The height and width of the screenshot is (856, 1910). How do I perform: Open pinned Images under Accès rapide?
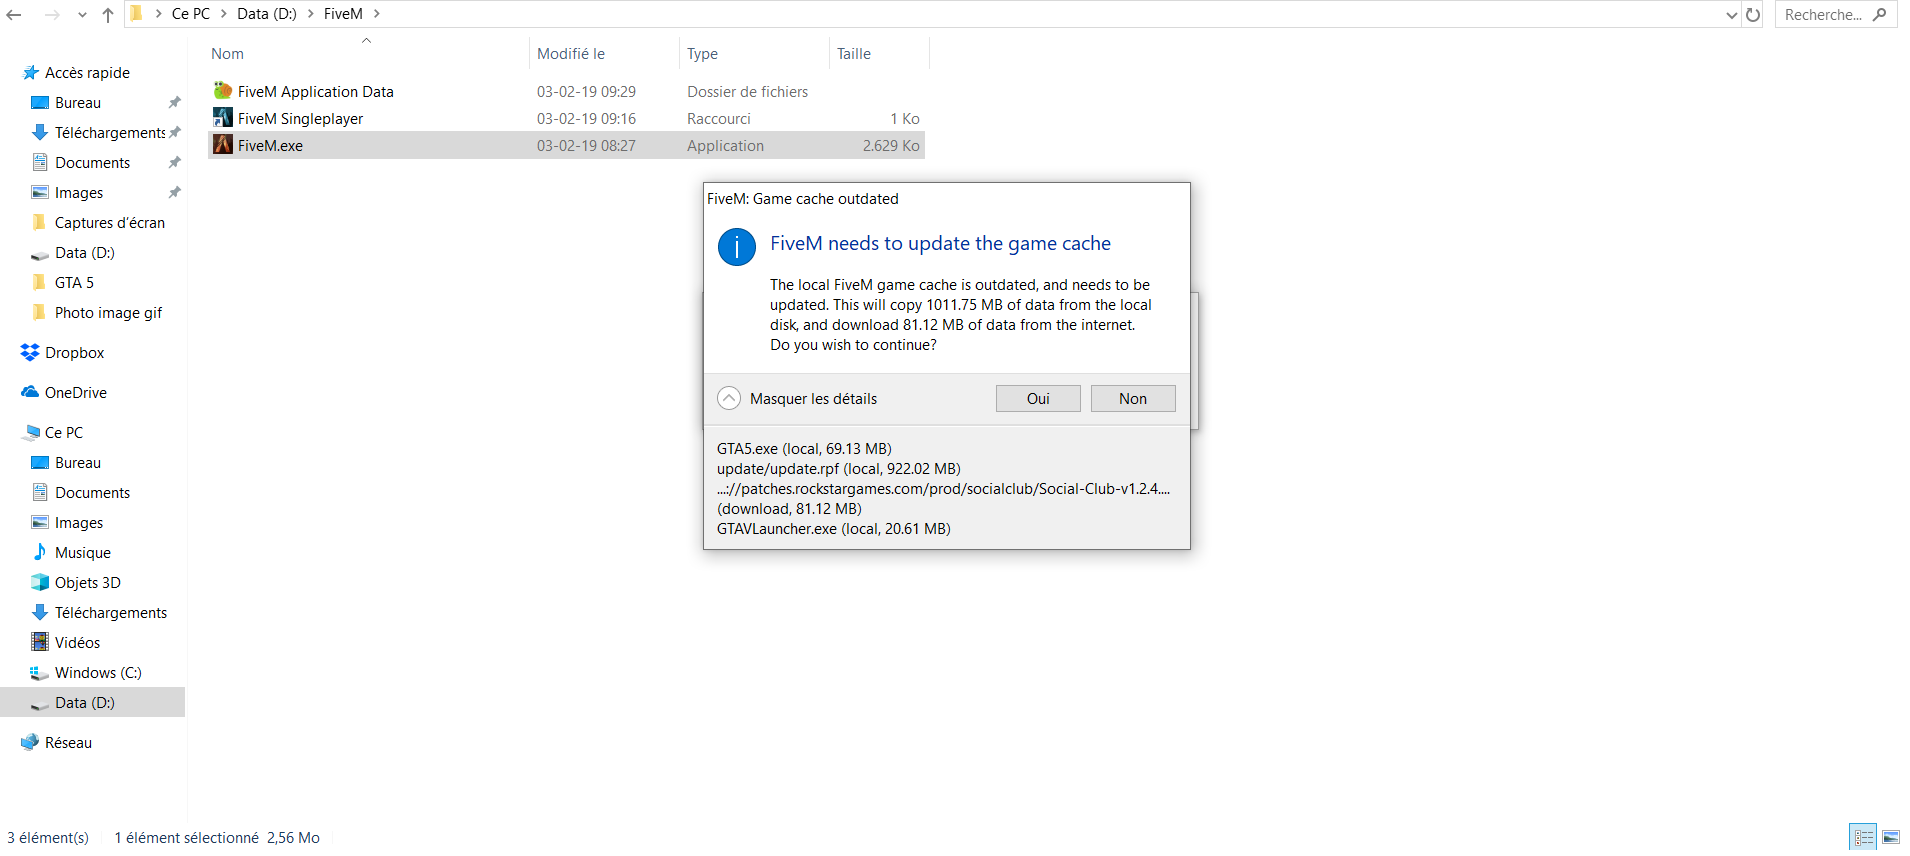79,193
